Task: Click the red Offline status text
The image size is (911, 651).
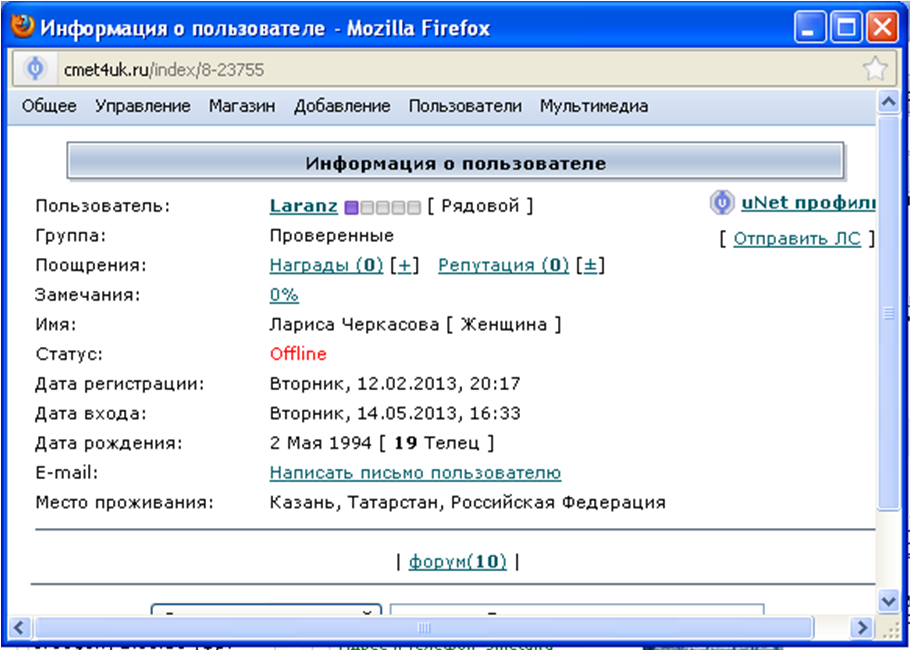Action: pyautogui.click(x=298, y=354)
